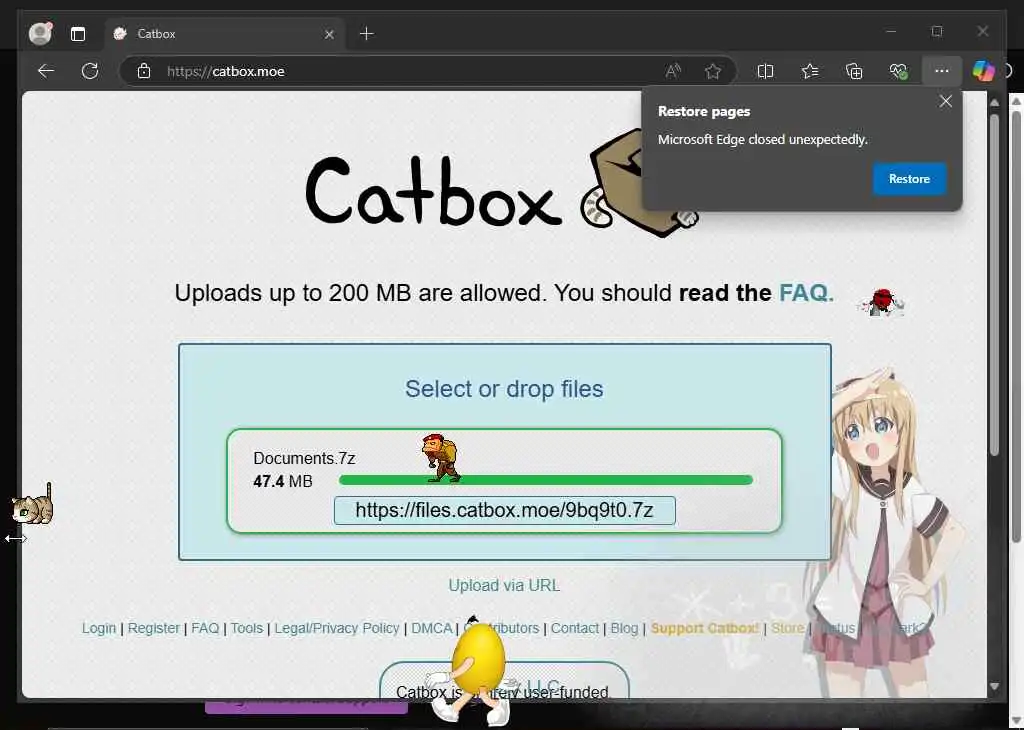Open the Blog link
The width and height of the screenshot is (1024, 730).
pyautogui.click(x=624, y=628)
